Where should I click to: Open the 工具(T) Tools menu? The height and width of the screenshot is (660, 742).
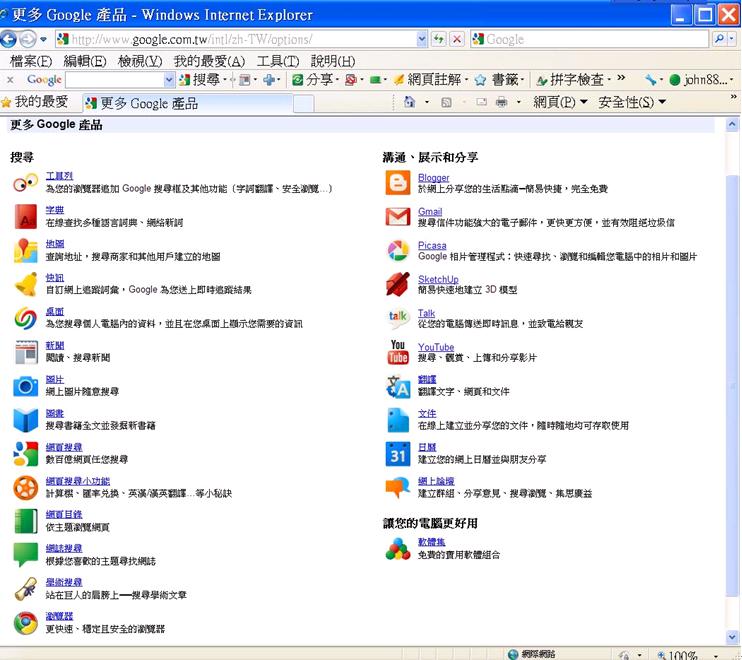[x=278, y=61]
